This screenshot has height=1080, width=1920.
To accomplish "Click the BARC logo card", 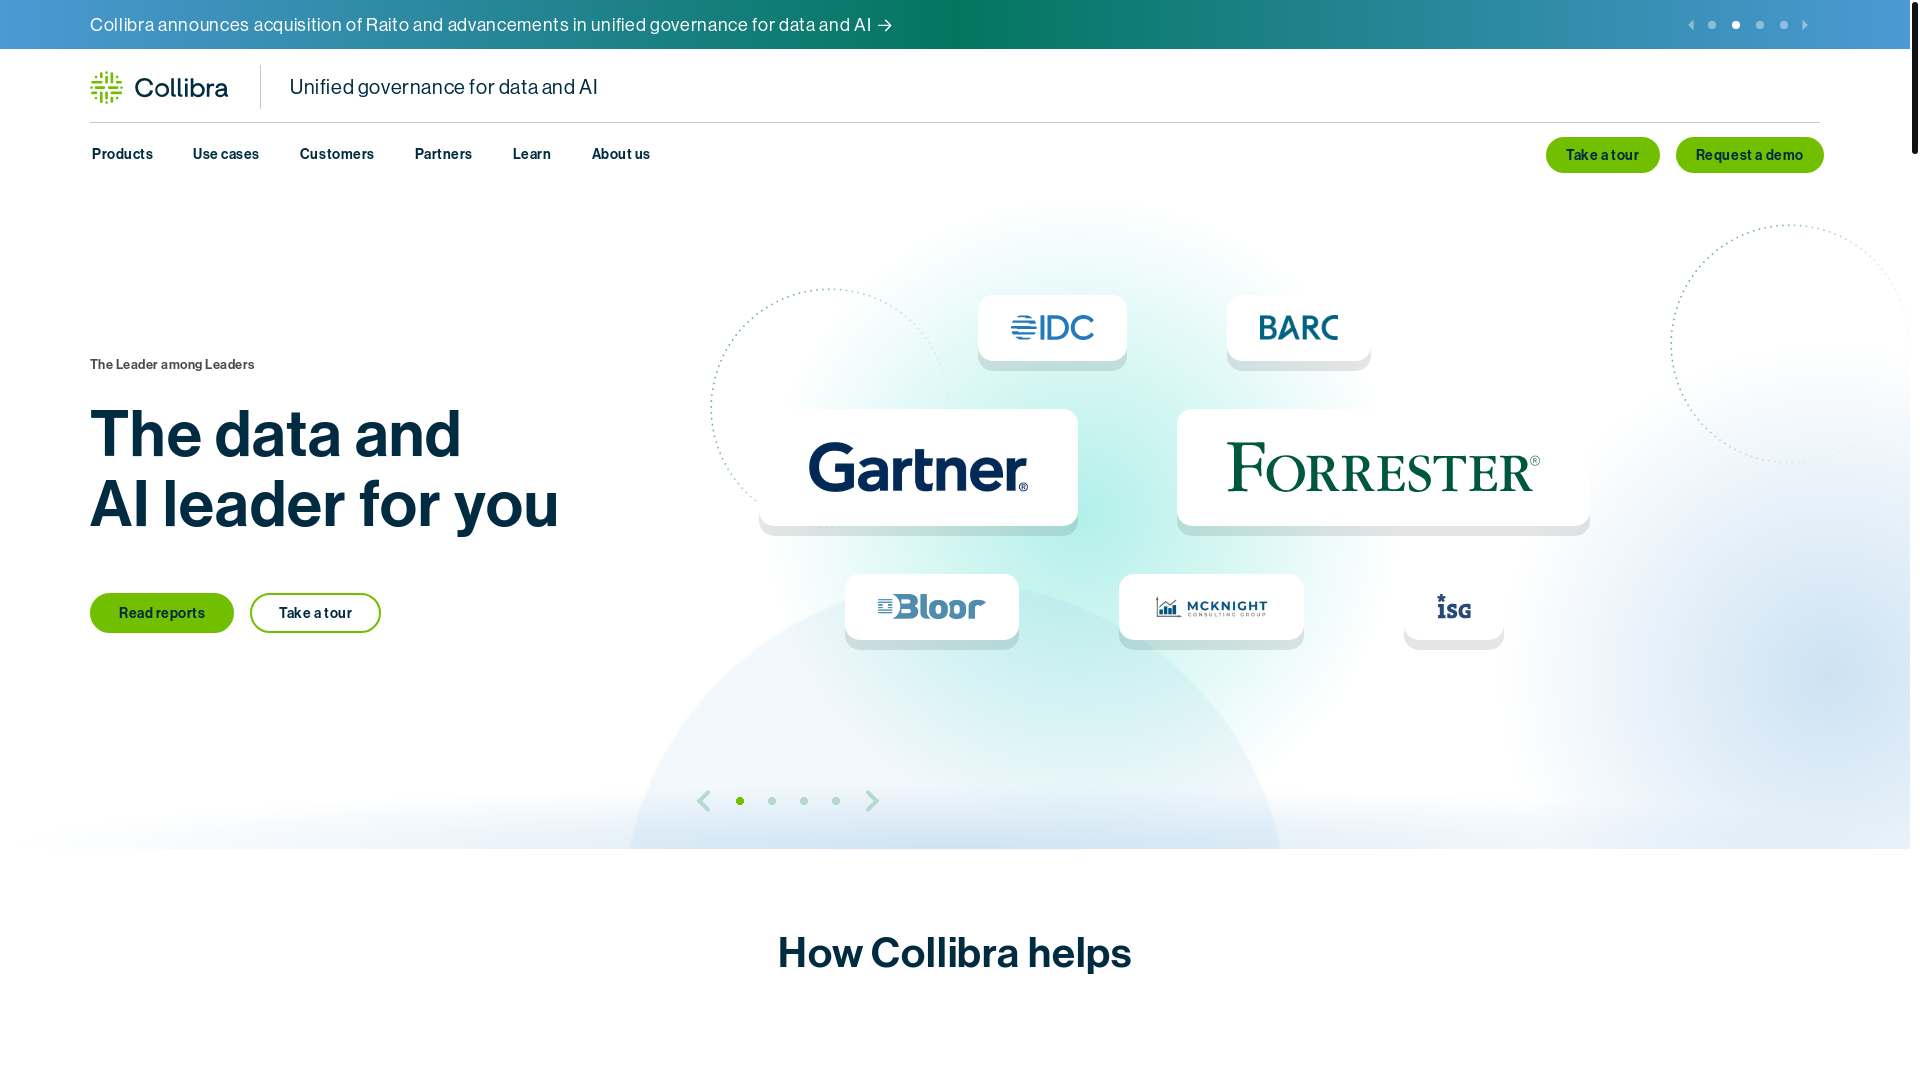I will (x=1299, y=328).
